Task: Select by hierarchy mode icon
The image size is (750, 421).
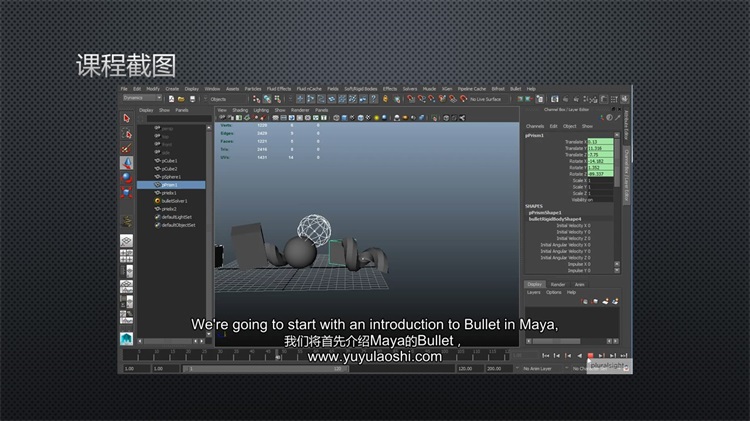Action: click(x=256, y=99)
